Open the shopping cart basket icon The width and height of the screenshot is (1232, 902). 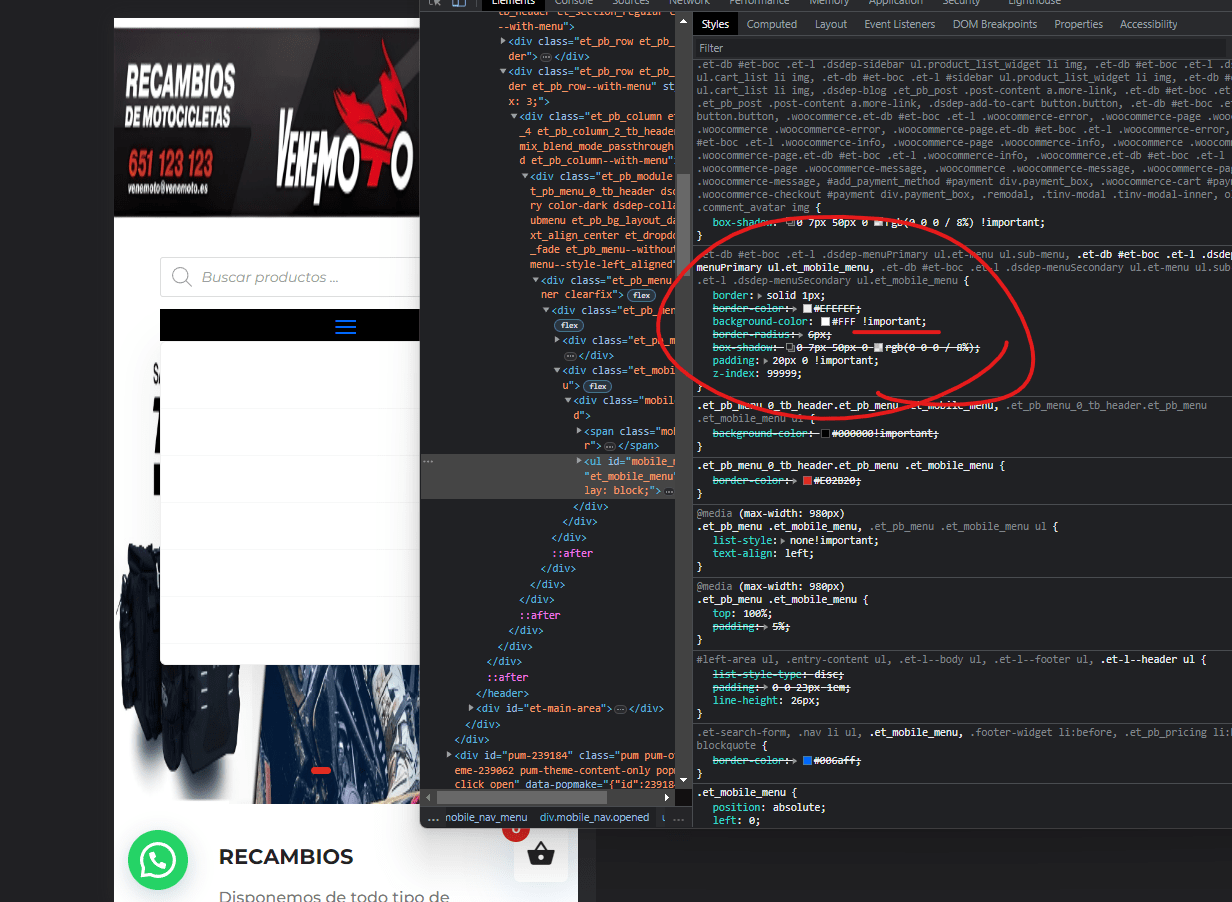click(541, 855)
